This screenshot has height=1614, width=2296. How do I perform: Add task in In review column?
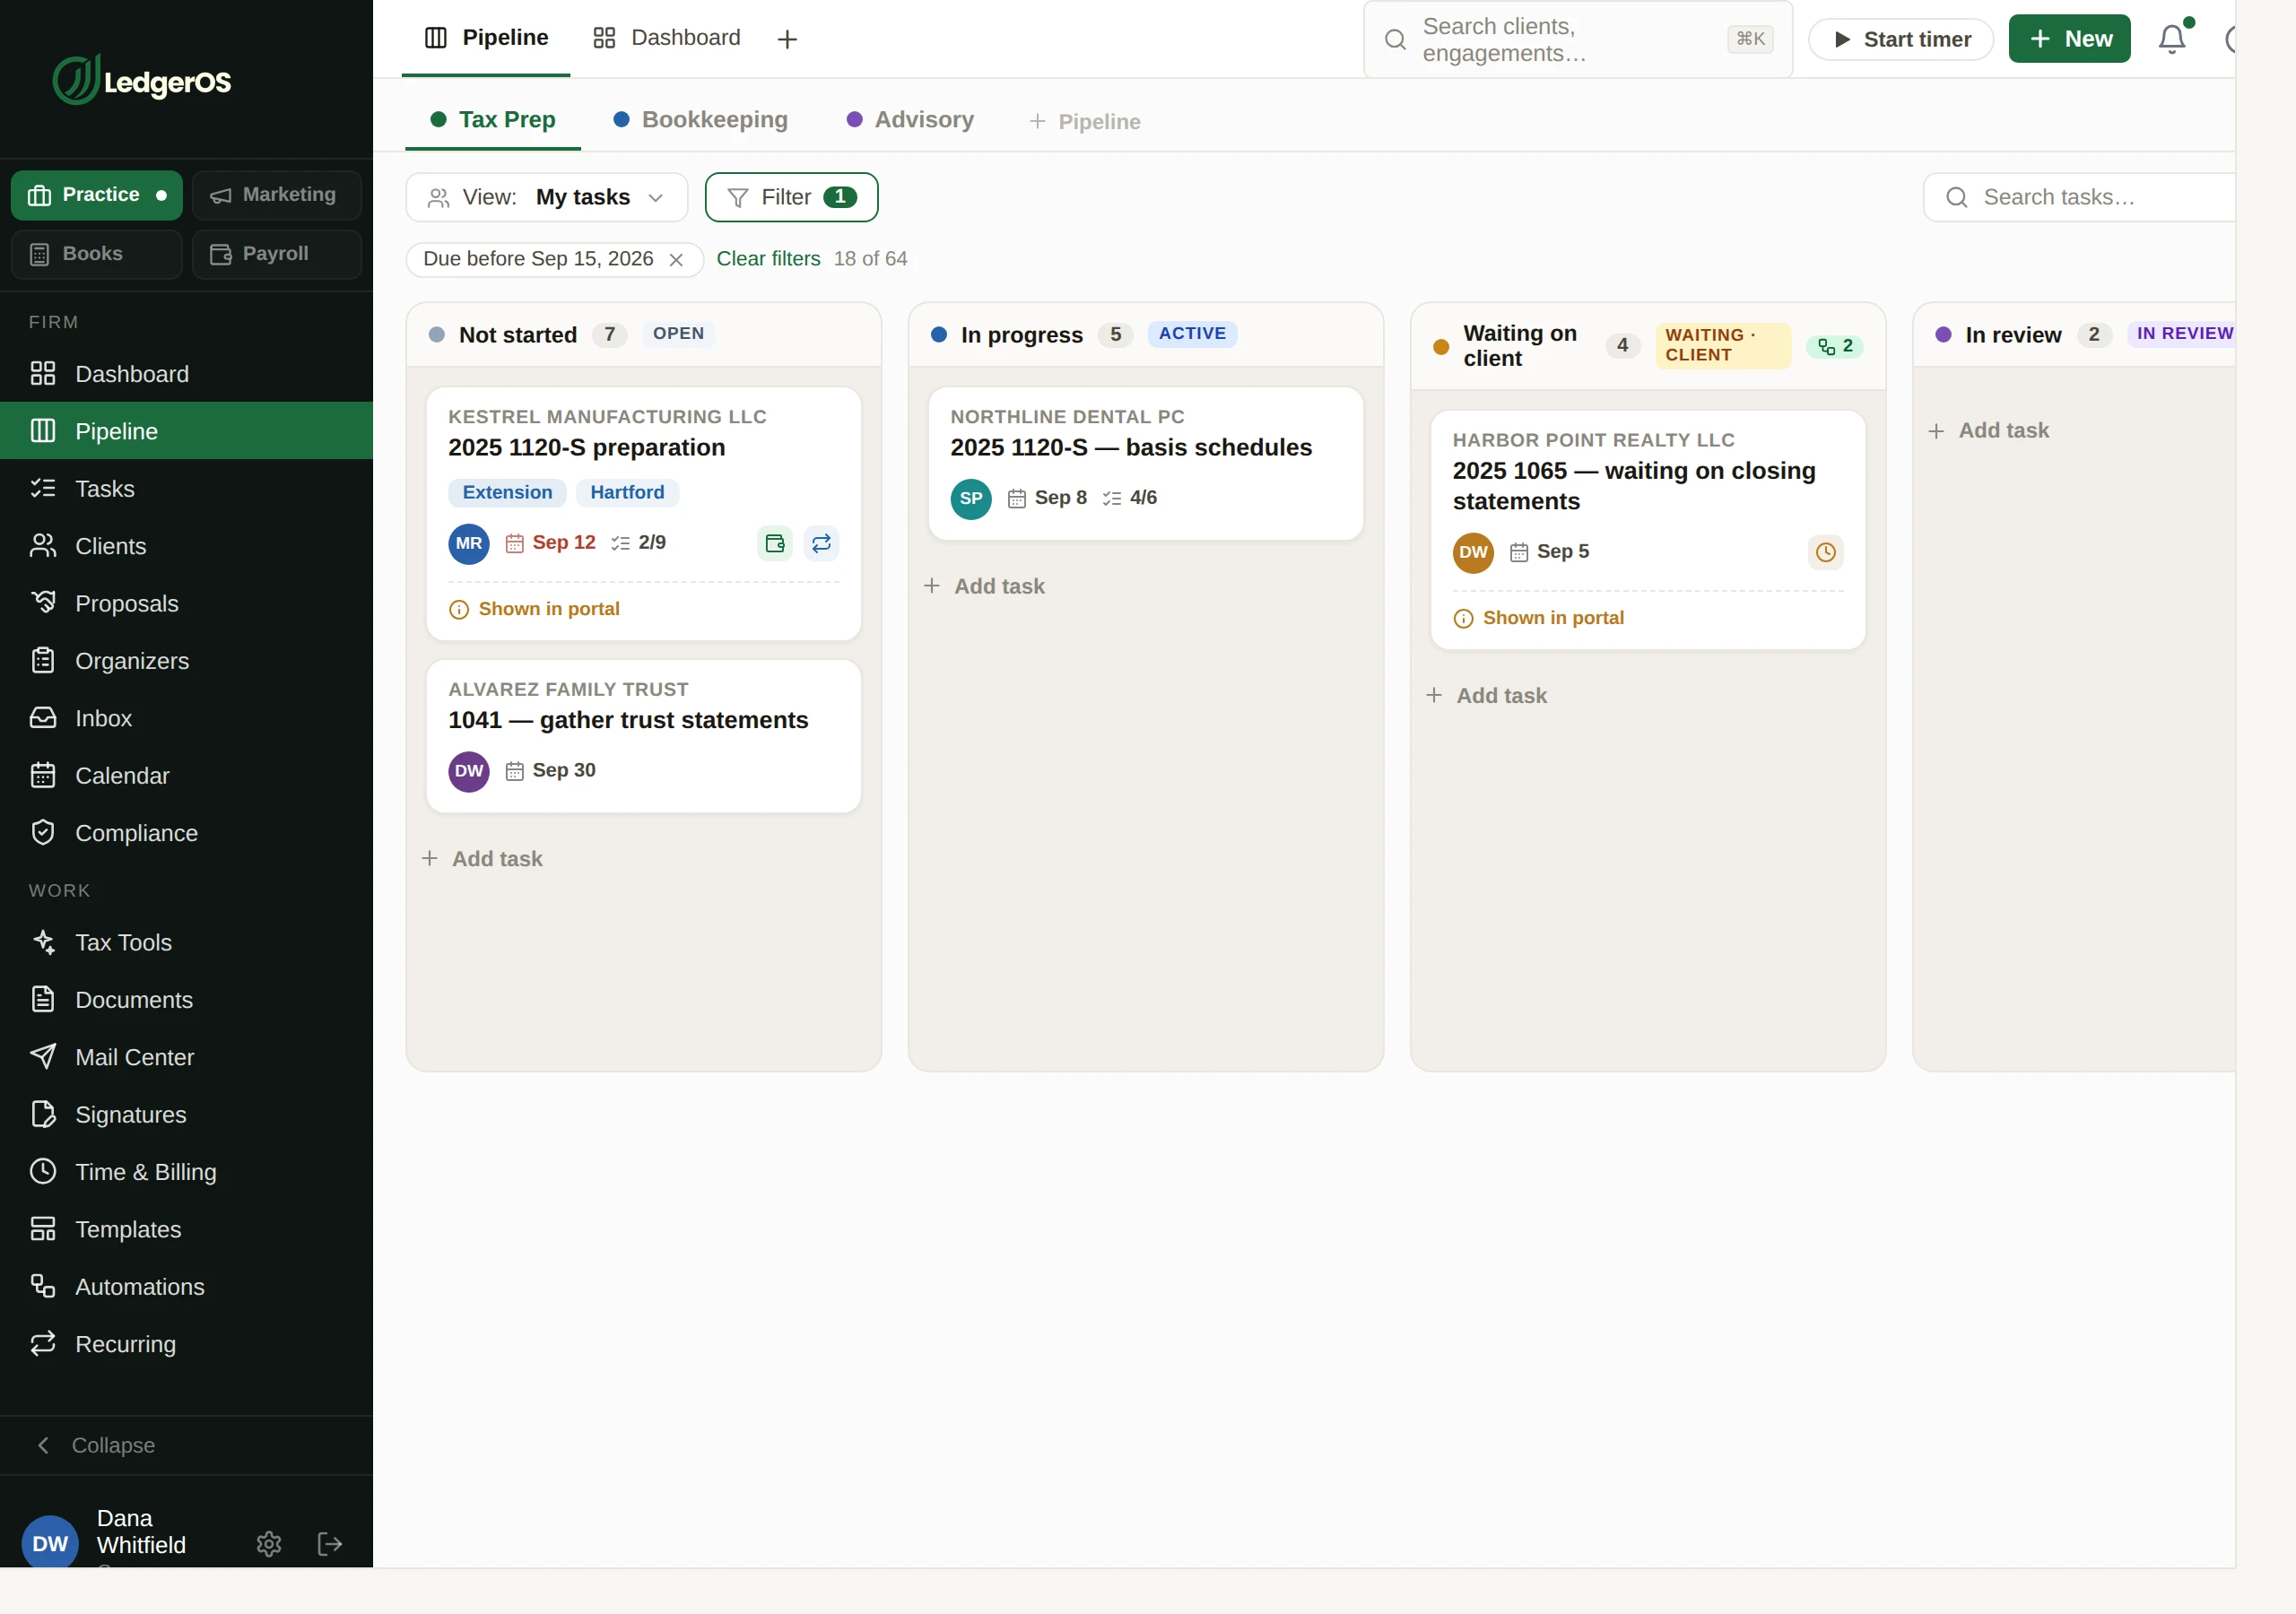tap(1989, 431)
